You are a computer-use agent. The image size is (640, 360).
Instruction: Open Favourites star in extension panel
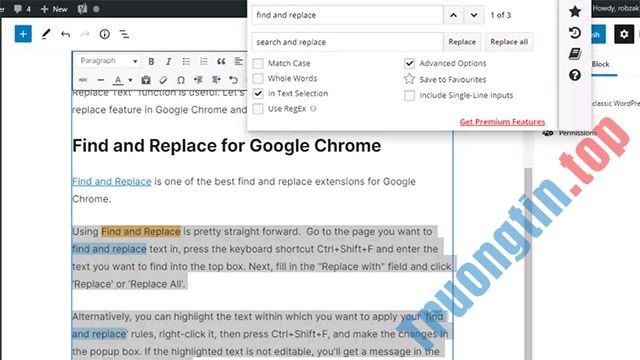coord(575,11)
